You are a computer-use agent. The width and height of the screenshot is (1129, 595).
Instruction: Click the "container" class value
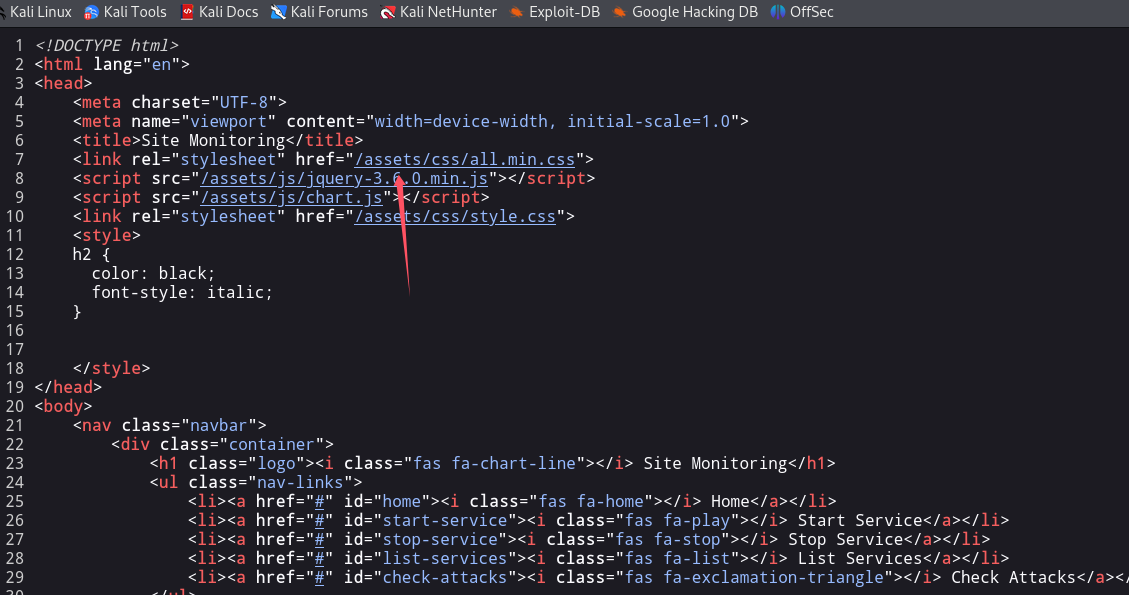tap(271, 444)
